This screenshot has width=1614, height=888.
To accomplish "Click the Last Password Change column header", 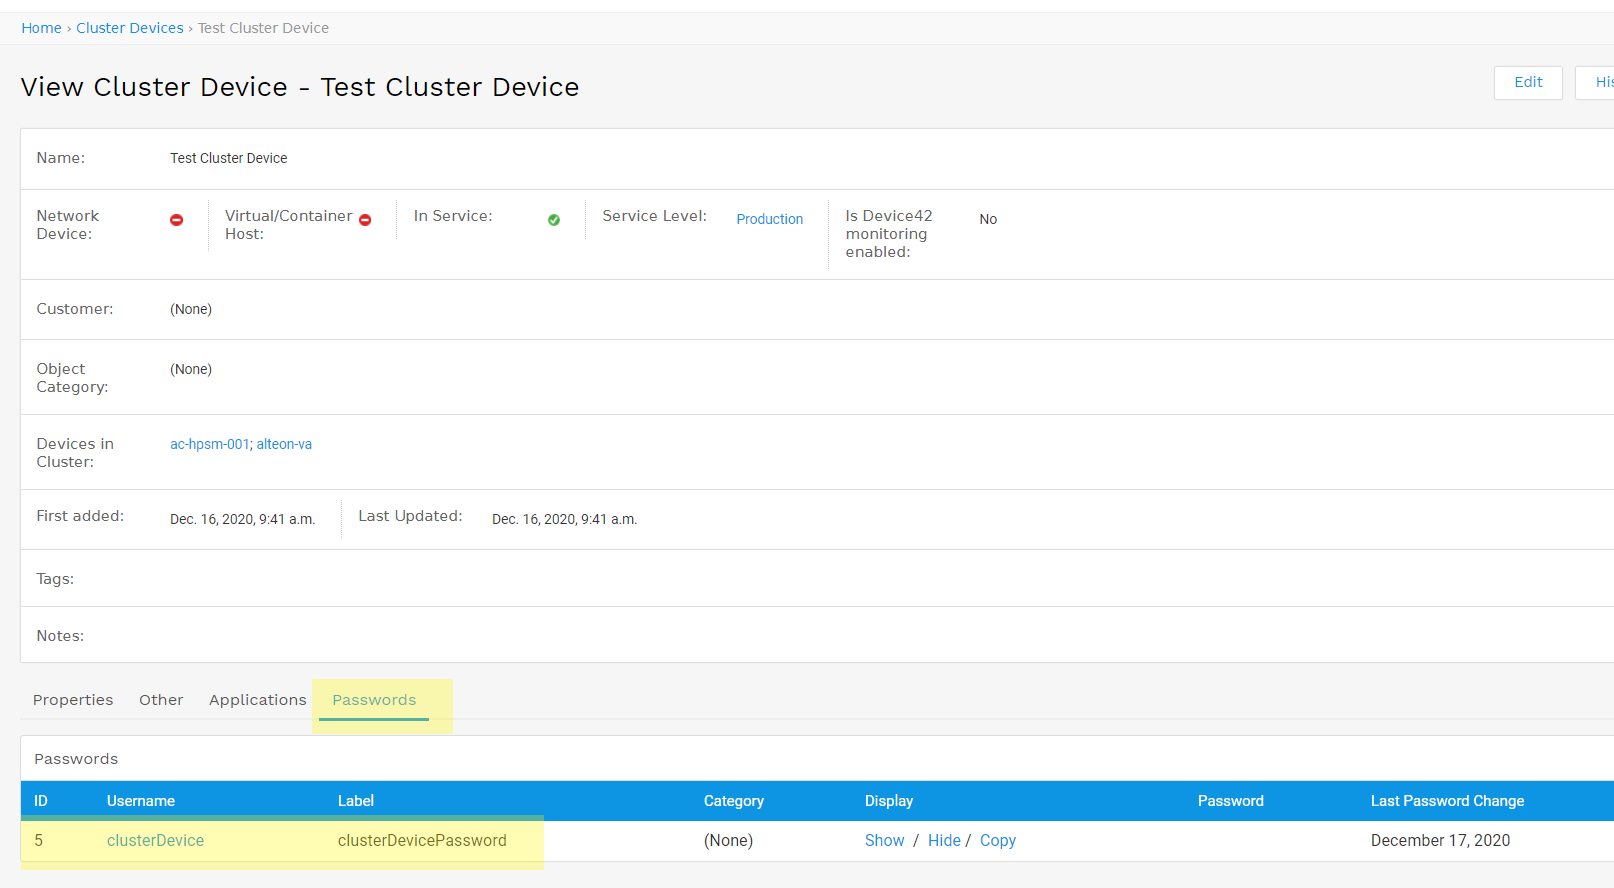I will pyautogui.click(x=1446, y=801).
